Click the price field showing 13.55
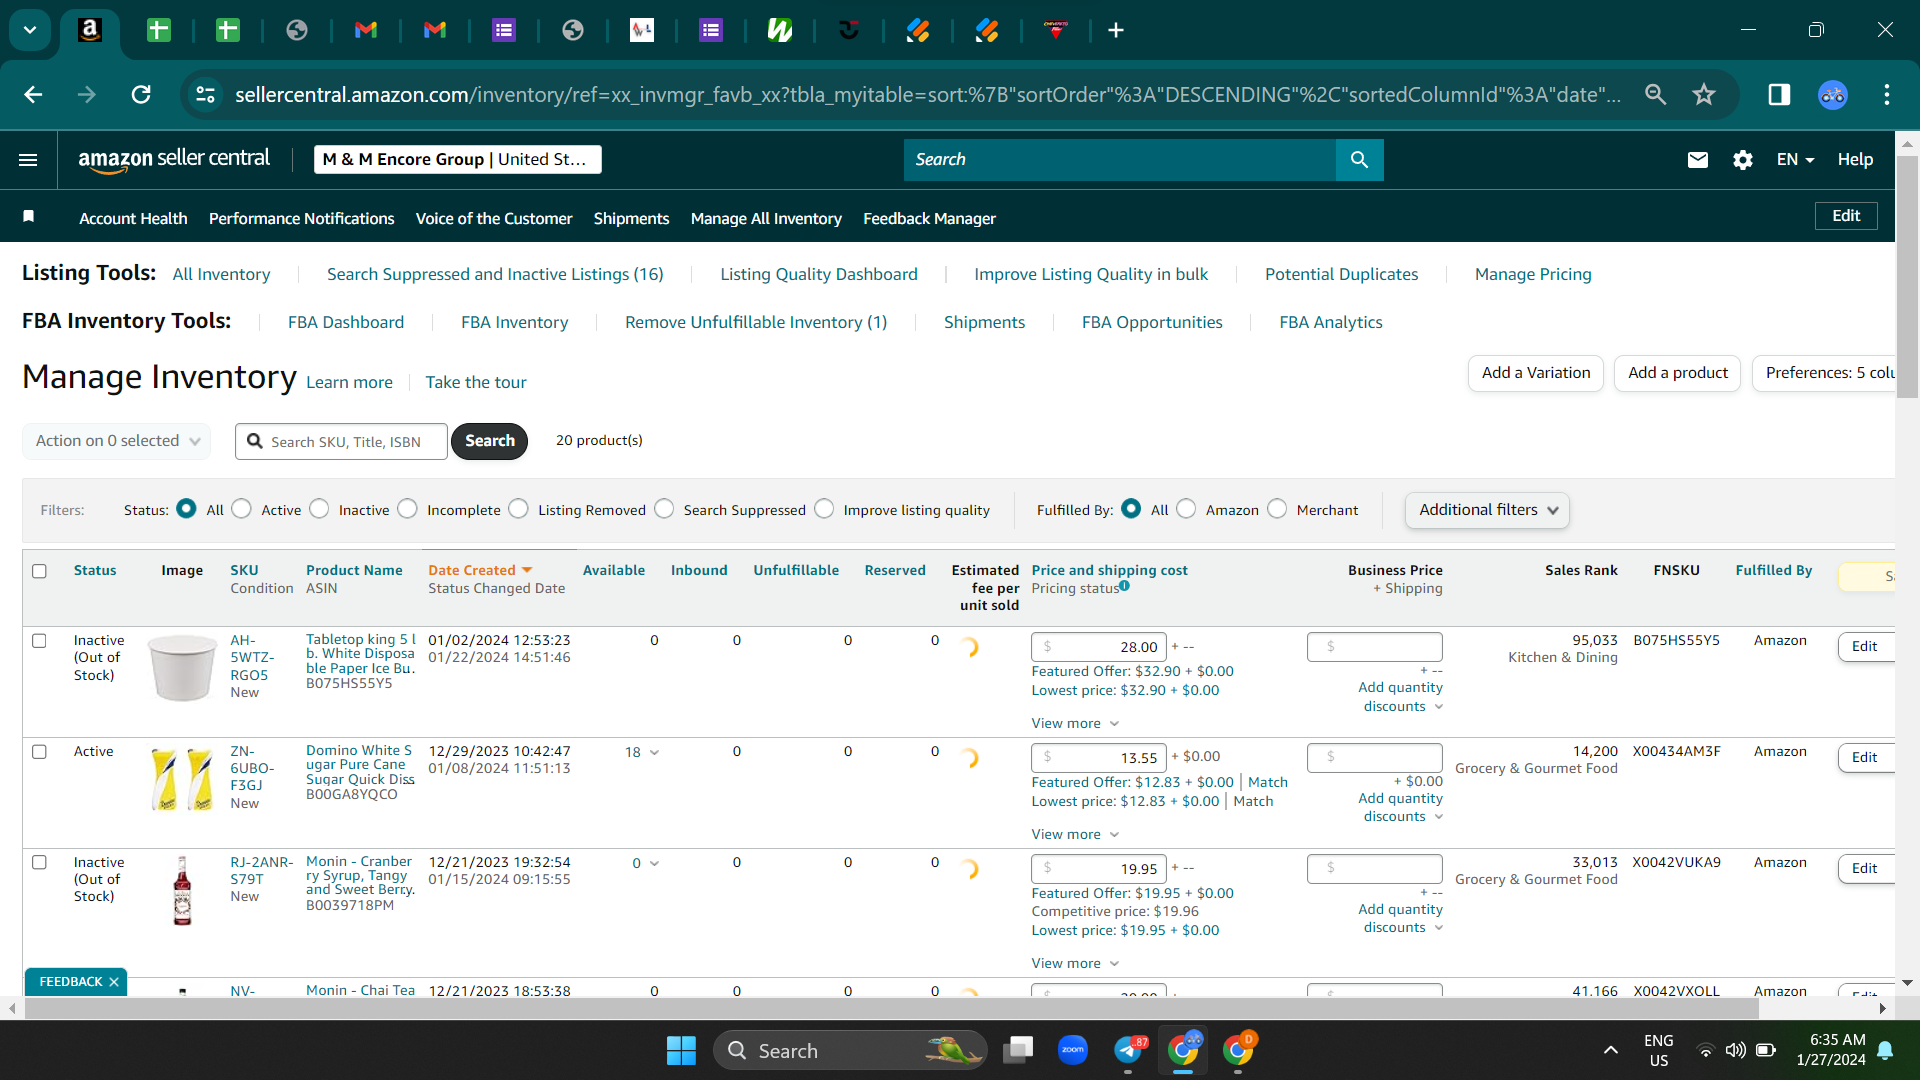The image size is (1920, 1080). [x=1099, y=758]
